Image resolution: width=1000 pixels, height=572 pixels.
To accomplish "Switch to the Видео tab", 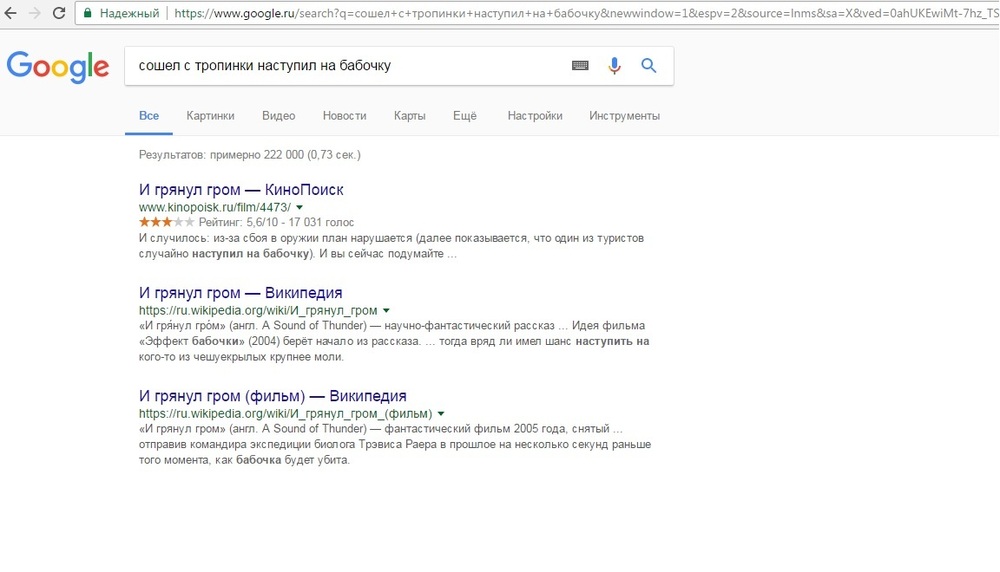I will (278, 116).
